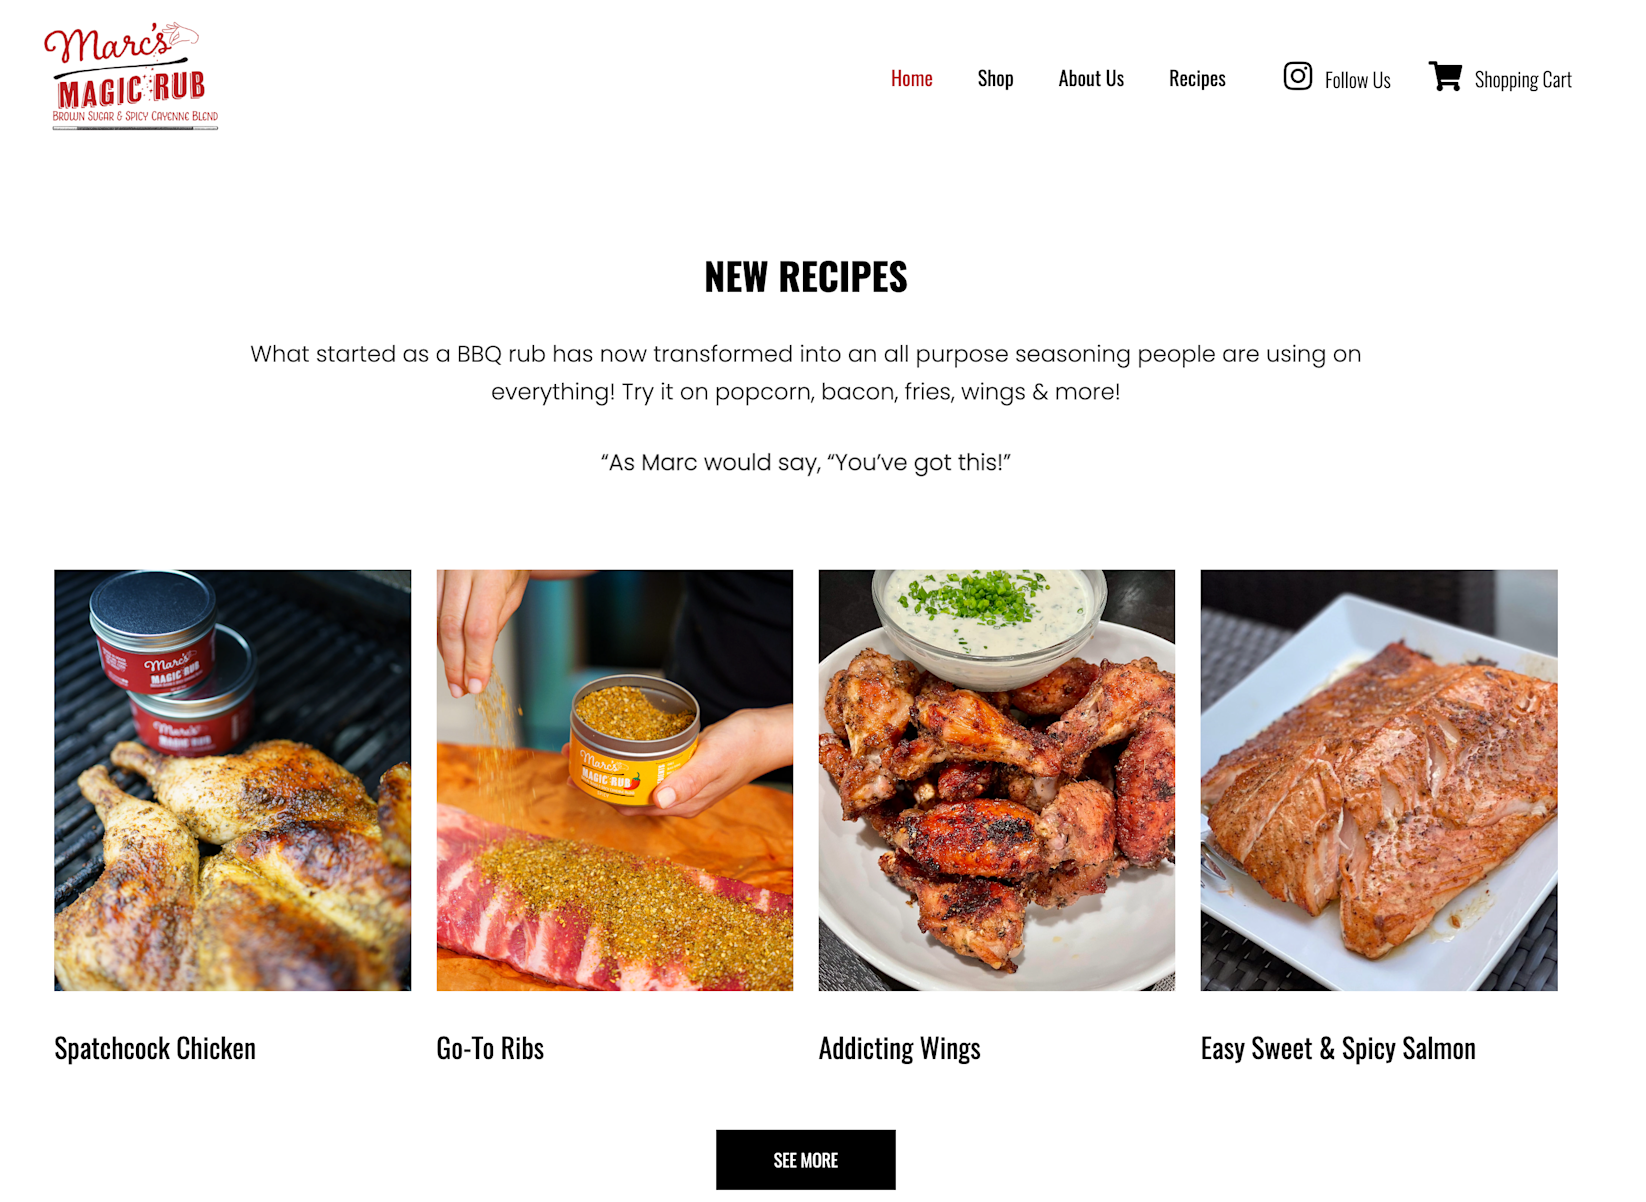Open the Spatchcock Chicken photo
This screenshot has height=1202, width=1646.
[232, 780]
